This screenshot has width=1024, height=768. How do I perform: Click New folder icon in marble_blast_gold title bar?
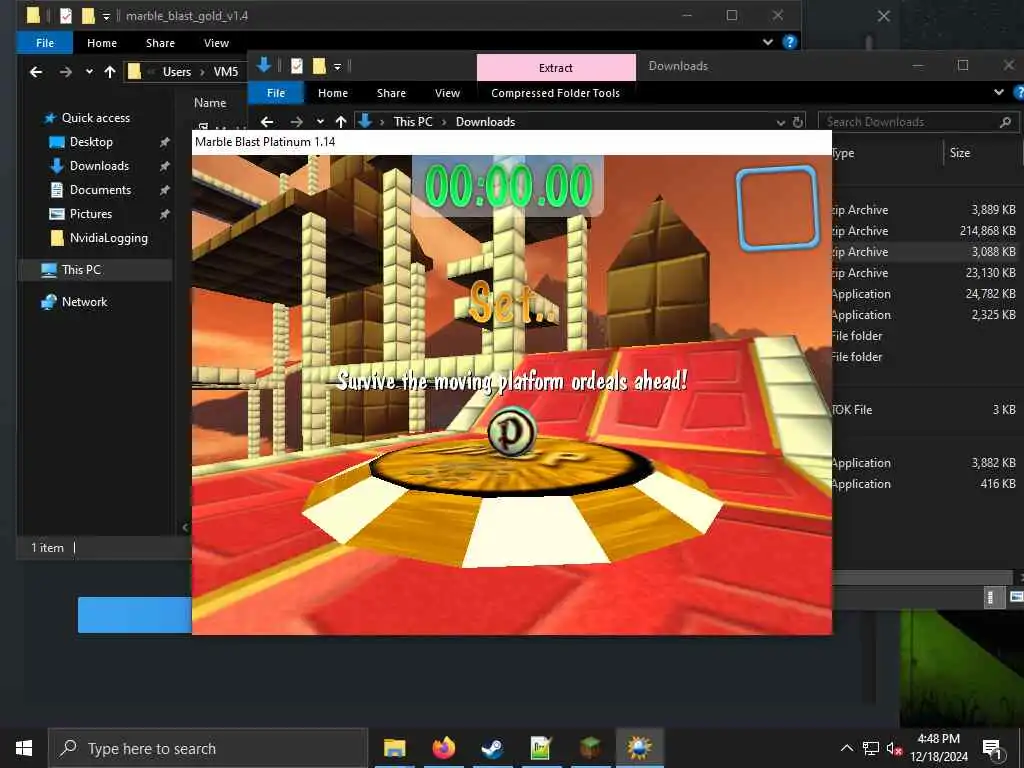click(88, 15)
